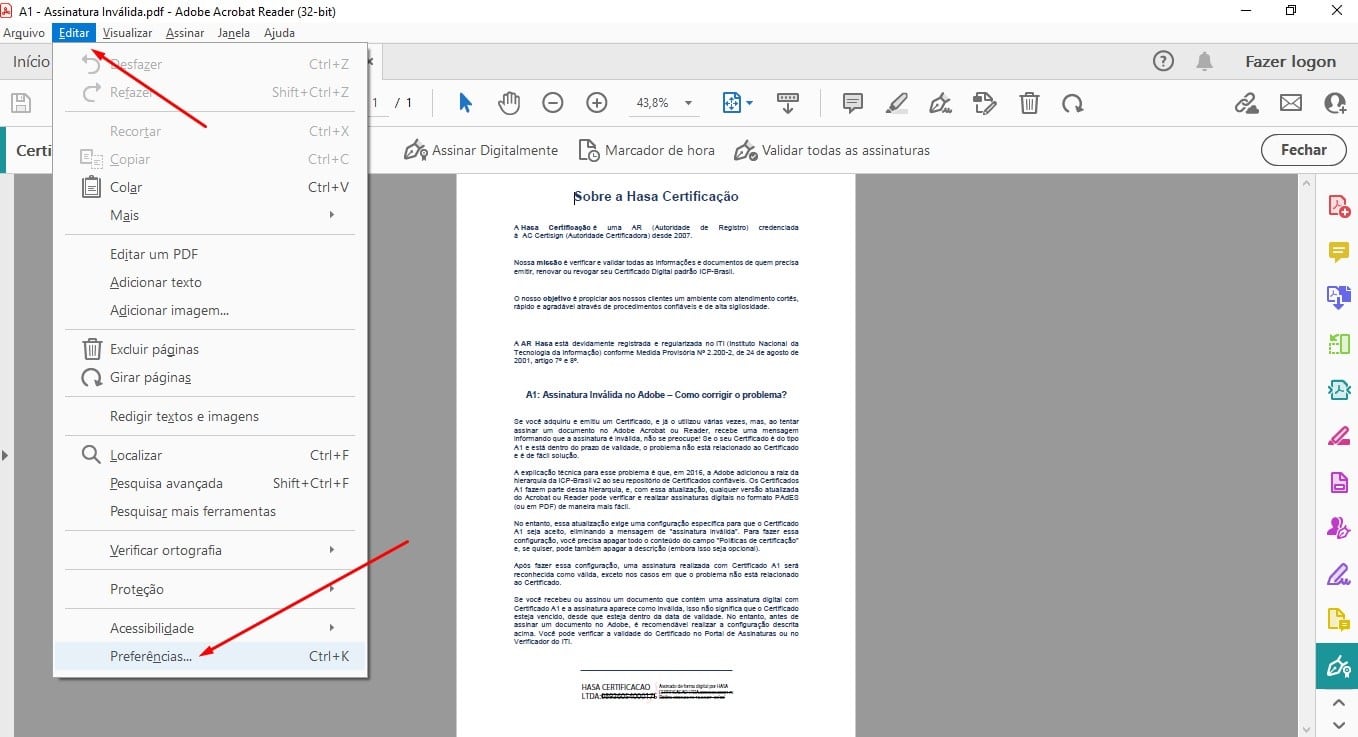Select the arrow selection tool
Screen dimensions: 1358x737
[x=465, y=102]
